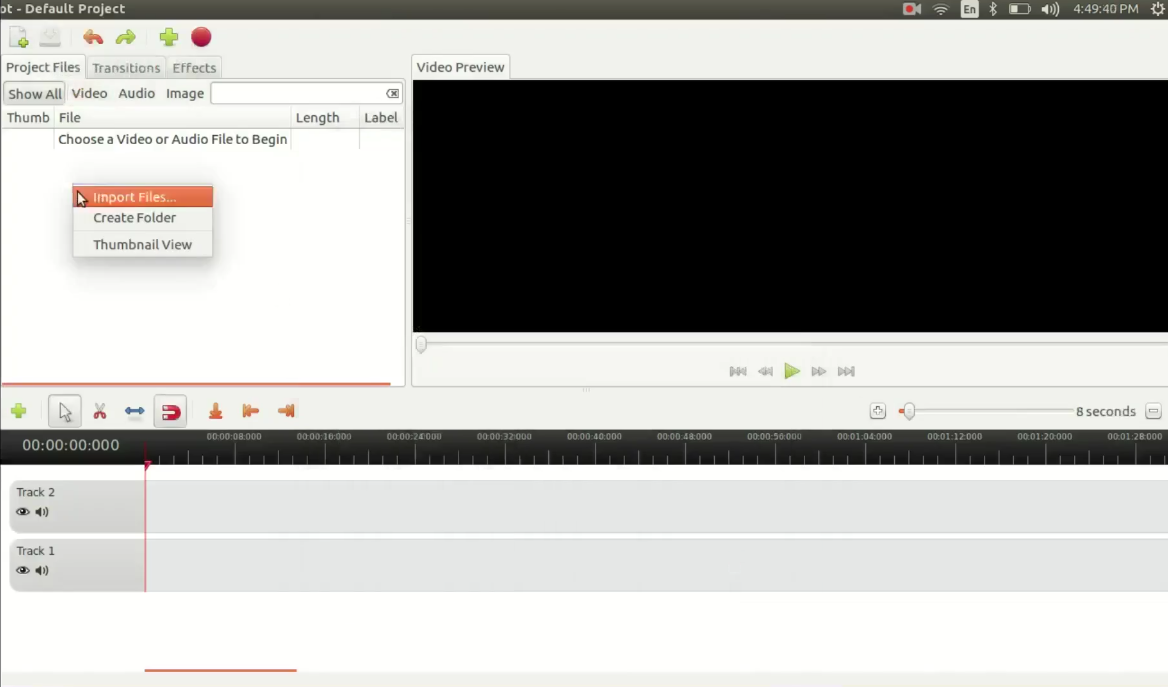
Task: Open the Wi-Fi network menu
Action: pos(941,9)
